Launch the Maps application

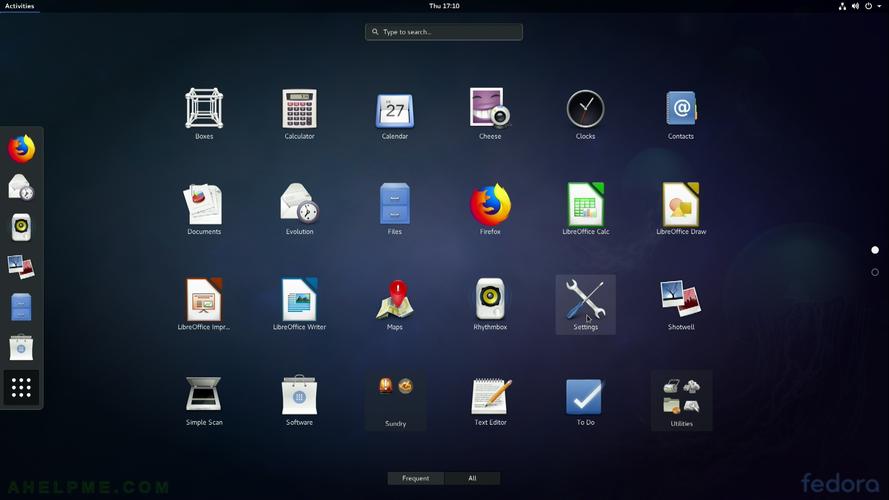tap(395, 304)
